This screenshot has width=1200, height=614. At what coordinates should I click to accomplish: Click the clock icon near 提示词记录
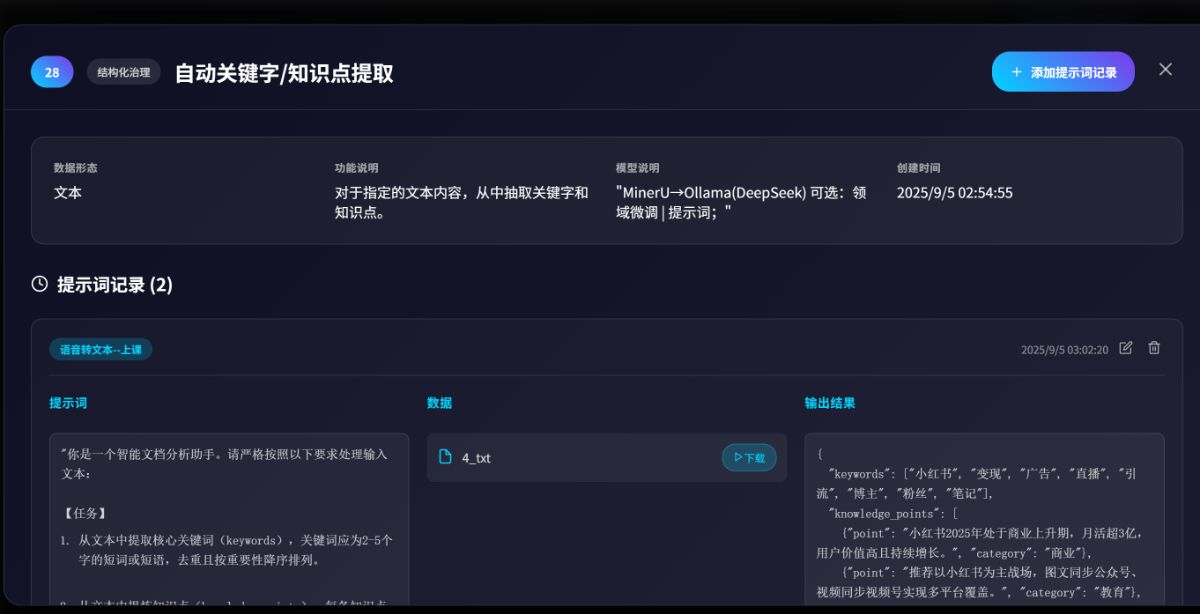click(38, 284)
